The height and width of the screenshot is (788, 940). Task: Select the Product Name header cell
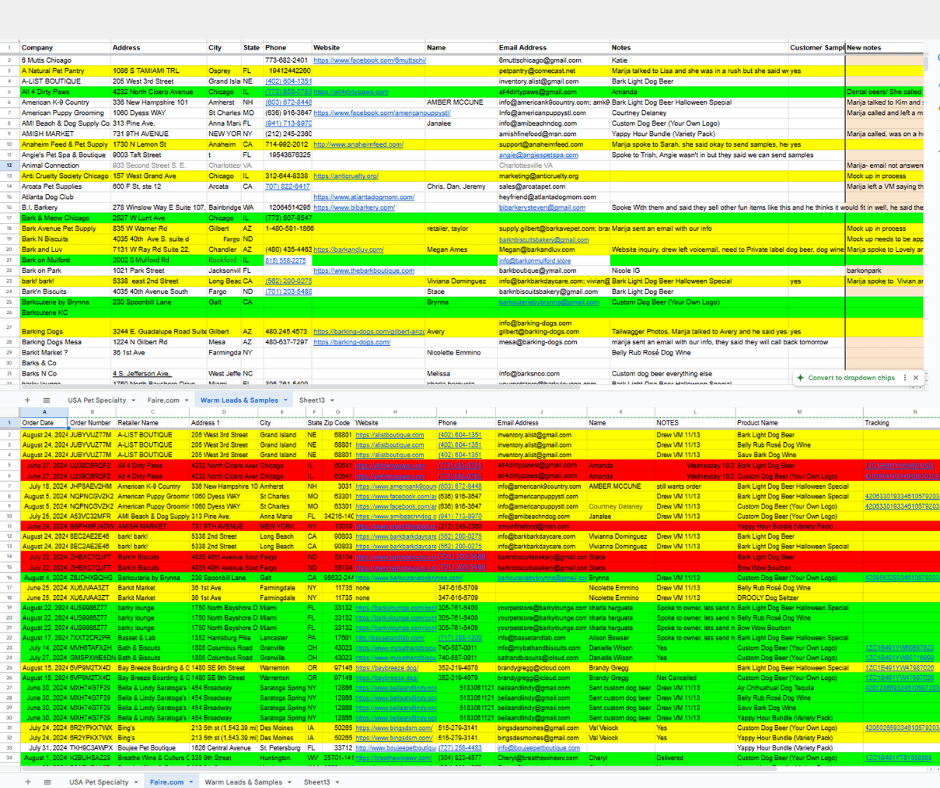[799, 423]
